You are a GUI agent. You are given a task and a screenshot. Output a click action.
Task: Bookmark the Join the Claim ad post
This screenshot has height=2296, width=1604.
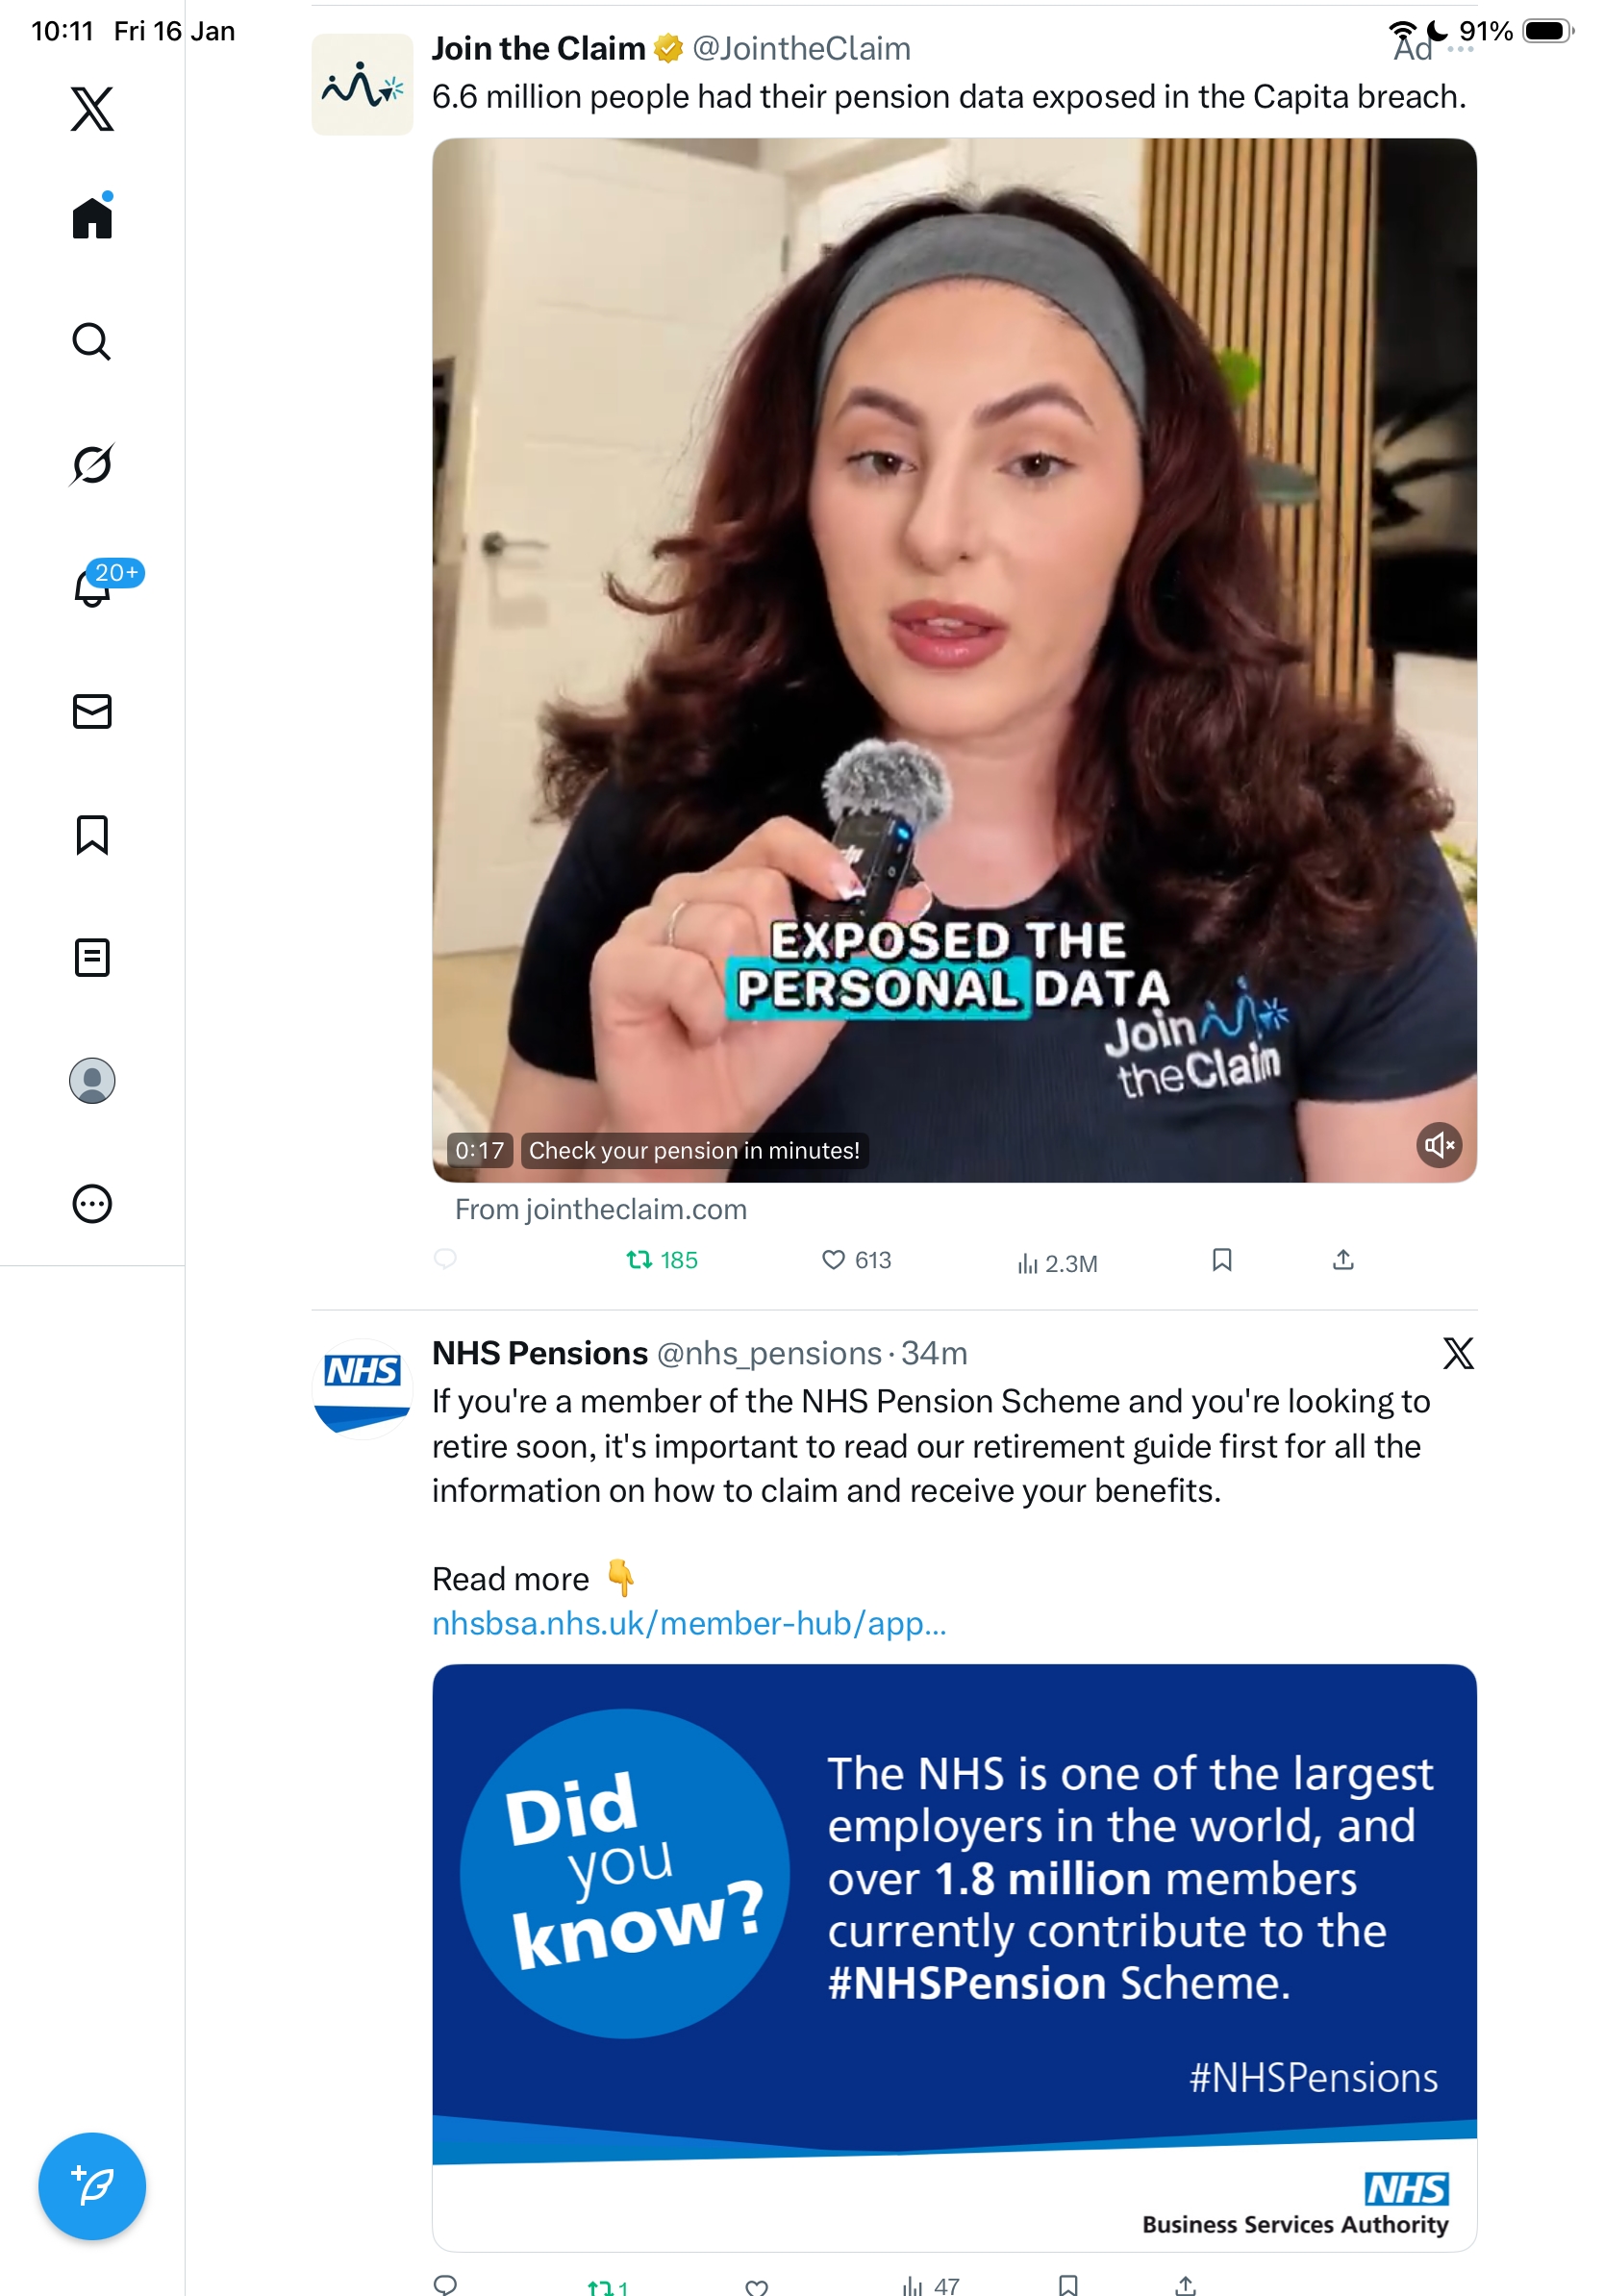(1221, 1260)
